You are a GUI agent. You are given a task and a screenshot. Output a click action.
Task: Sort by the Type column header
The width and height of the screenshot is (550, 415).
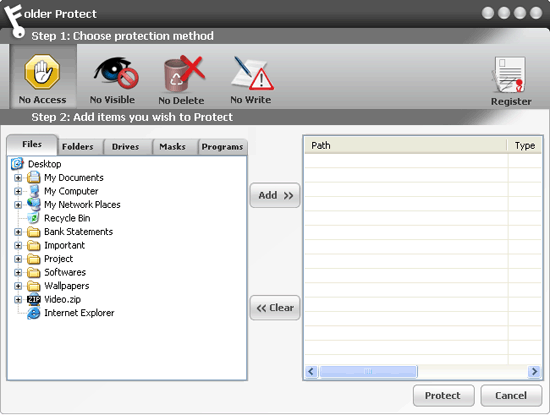524,145
